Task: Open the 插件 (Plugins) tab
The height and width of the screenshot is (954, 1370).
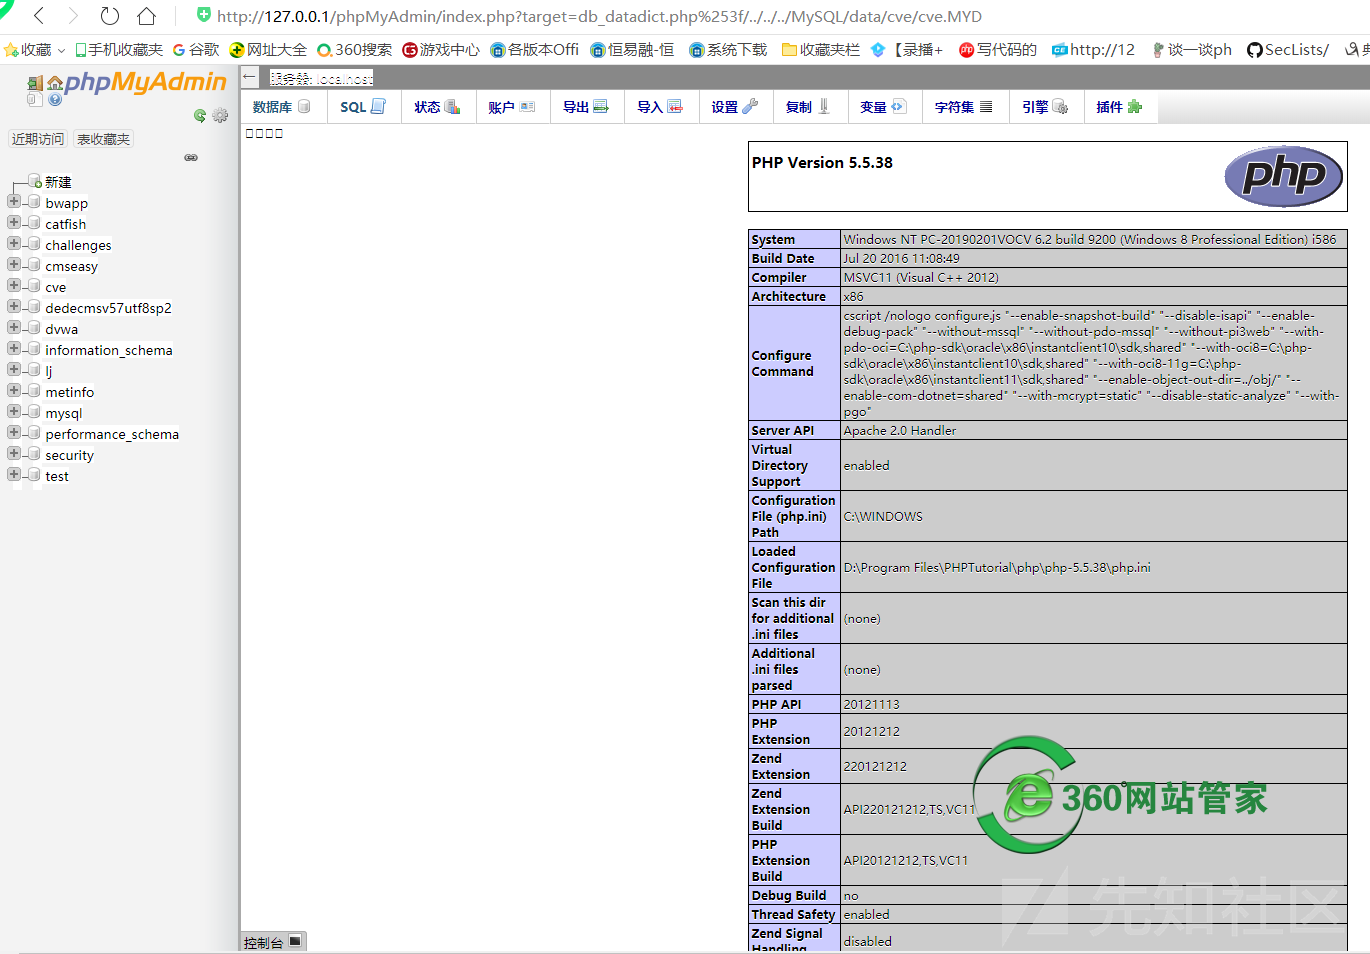Action: tap(1119, 107)
